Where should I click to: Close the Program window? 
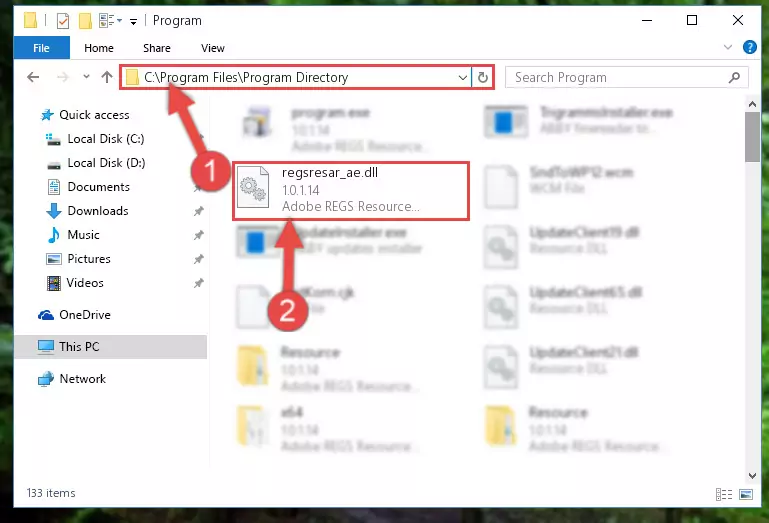point(738,21)
